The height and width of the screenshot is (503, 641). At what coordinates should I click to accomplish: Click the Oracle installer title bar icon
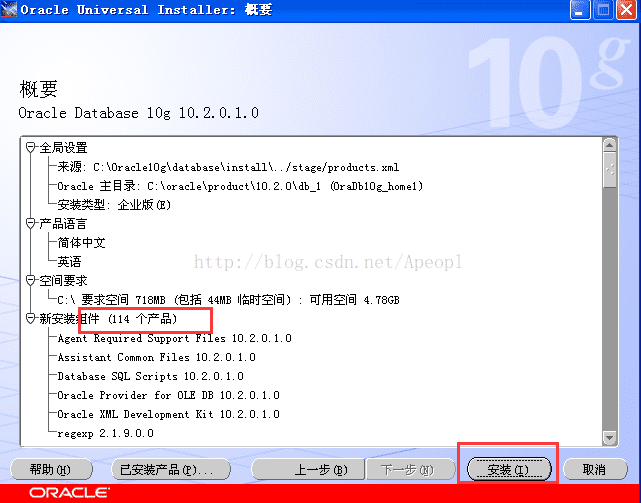point(9,9)
